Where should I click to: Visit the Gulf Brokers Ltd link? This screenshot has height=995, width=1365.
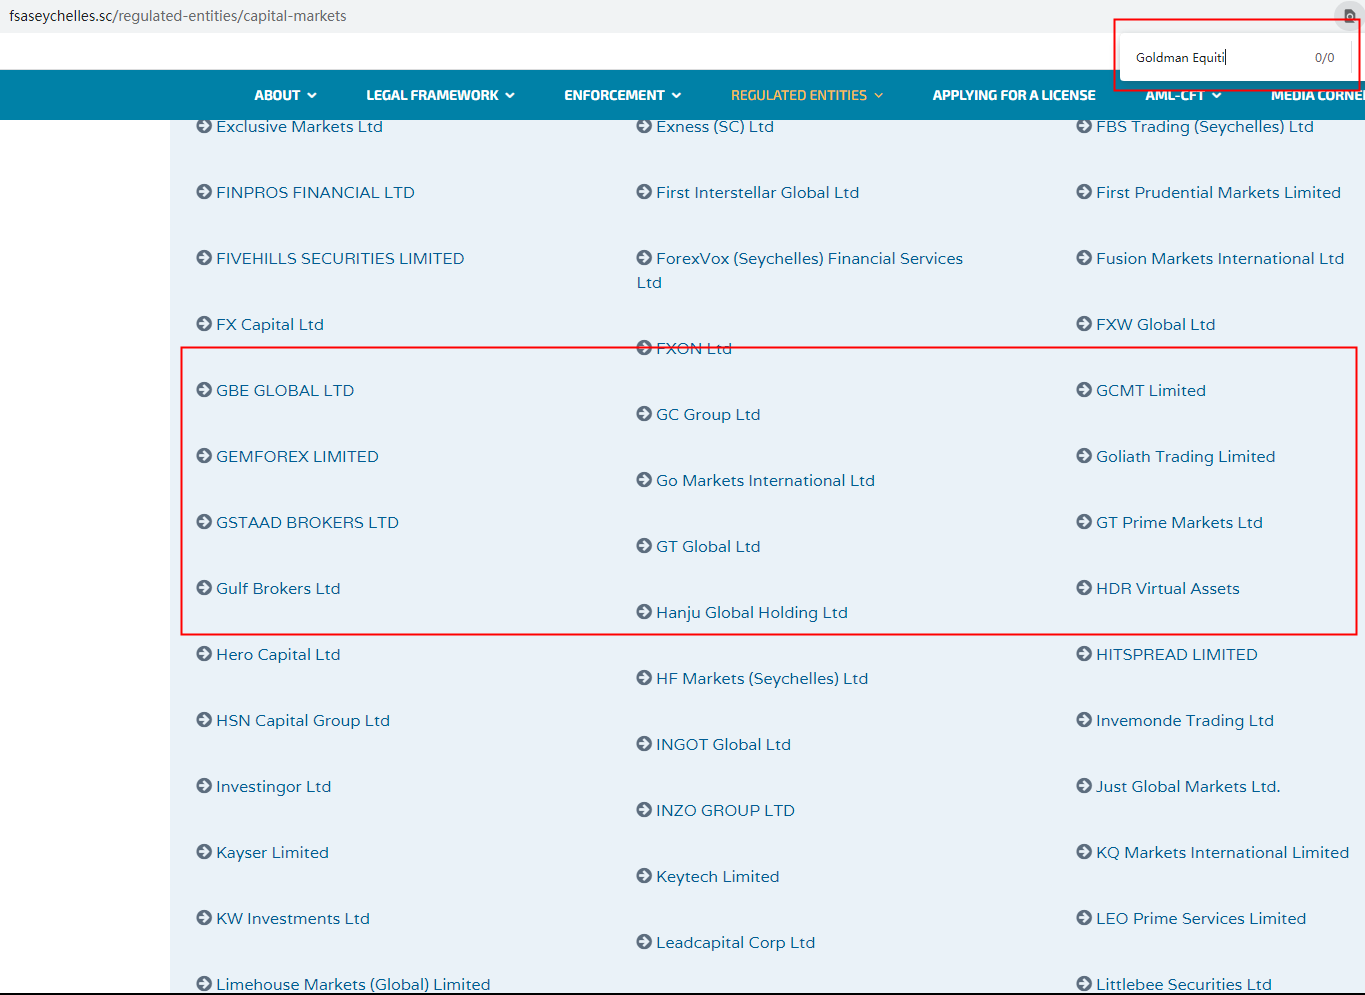point(278,588)
